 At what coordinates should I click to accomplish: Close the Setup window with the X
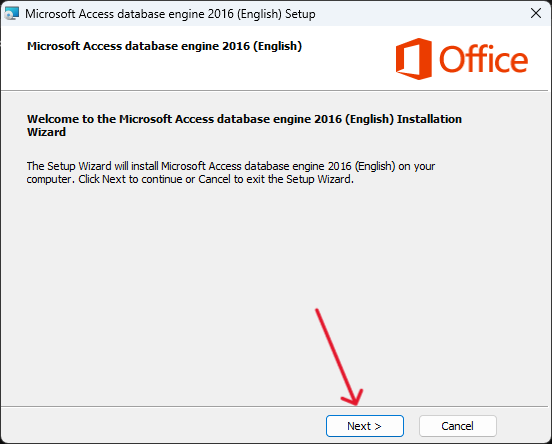tap(536, 13)
